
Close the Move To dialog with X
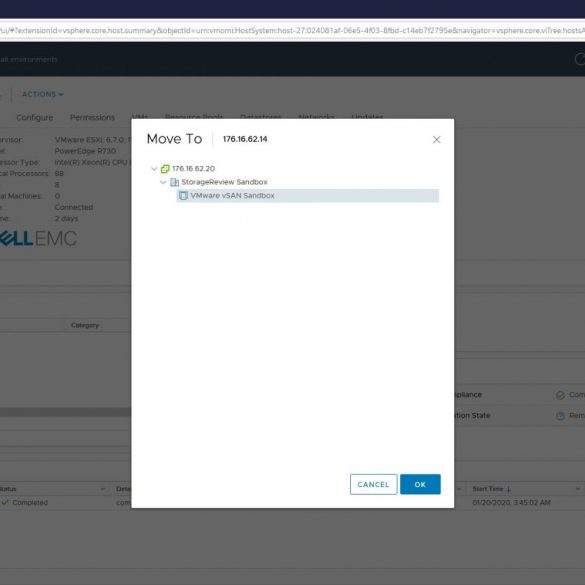click(437, 140)
